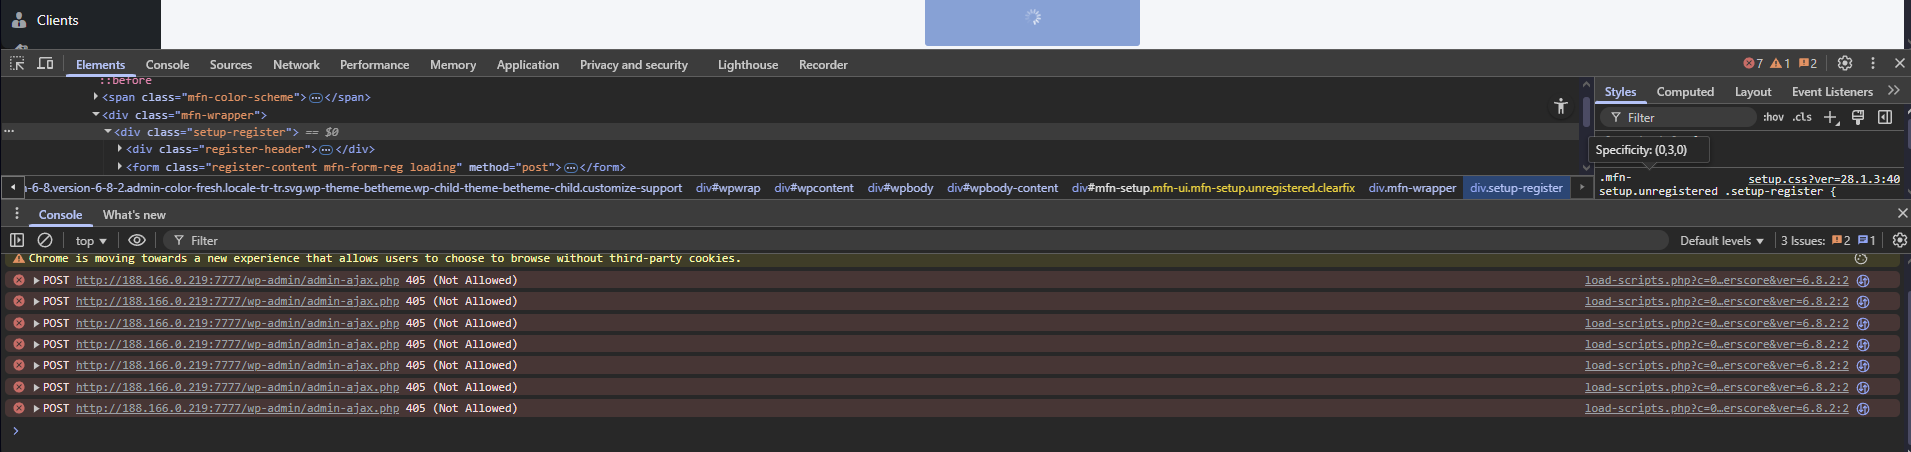This screenshot has width=1911, height=452.
Task: Show the console sidebar panel icon
Action: pyautogui.click(x=17, y=240)
